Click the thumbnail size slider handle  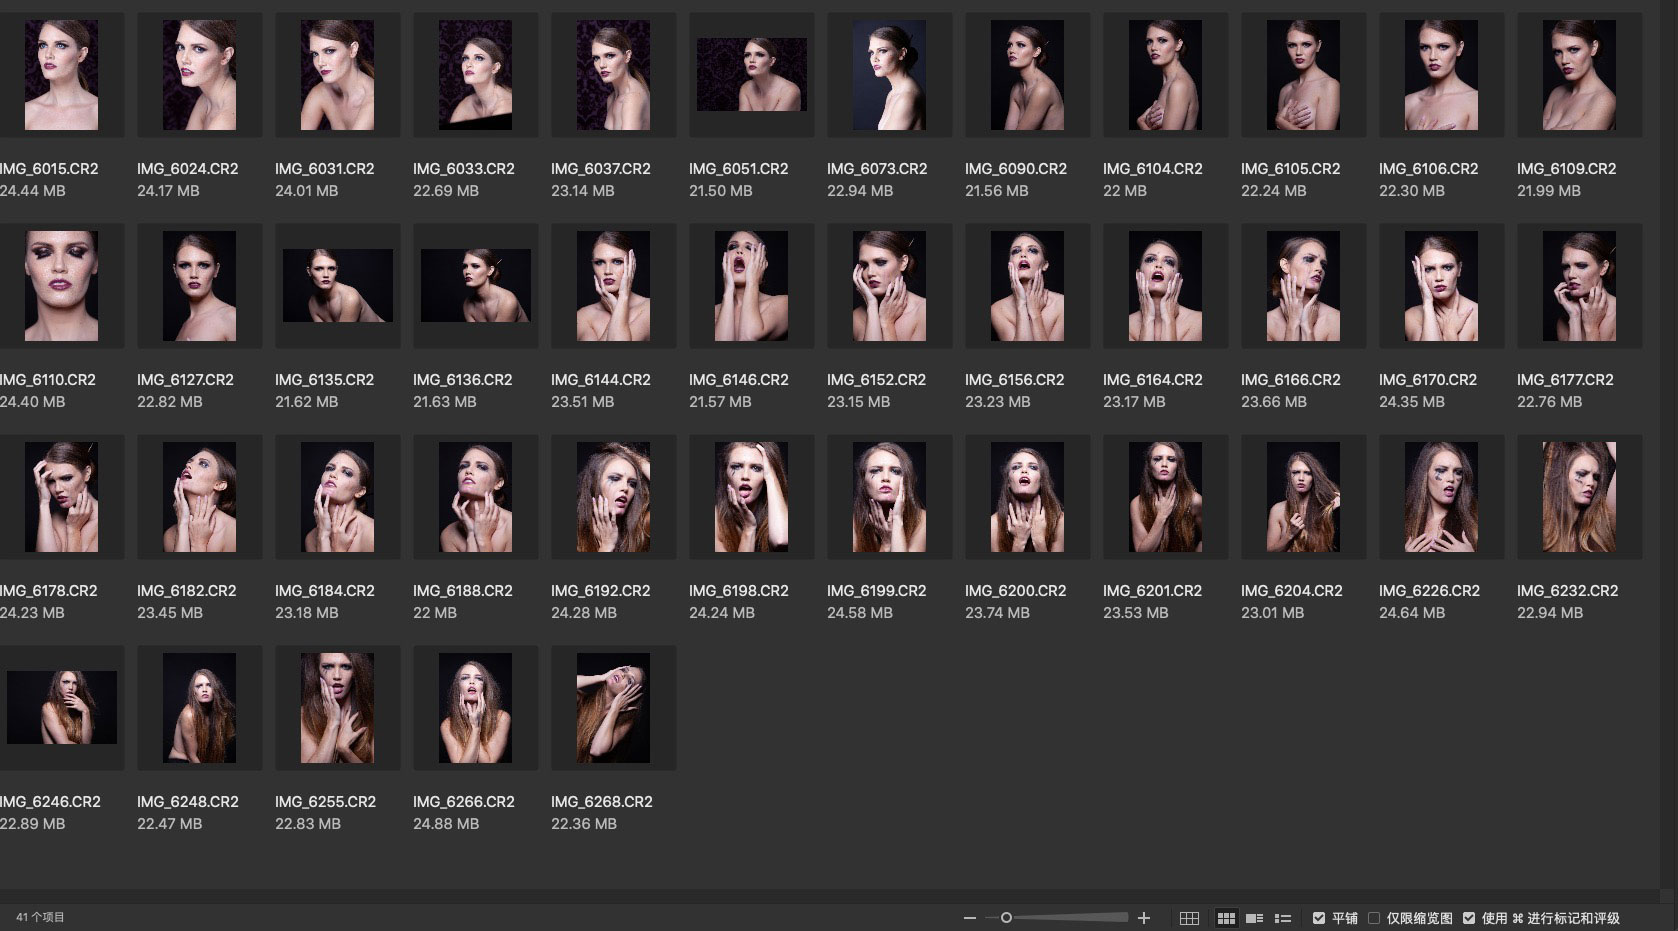tap(1006, 918)
